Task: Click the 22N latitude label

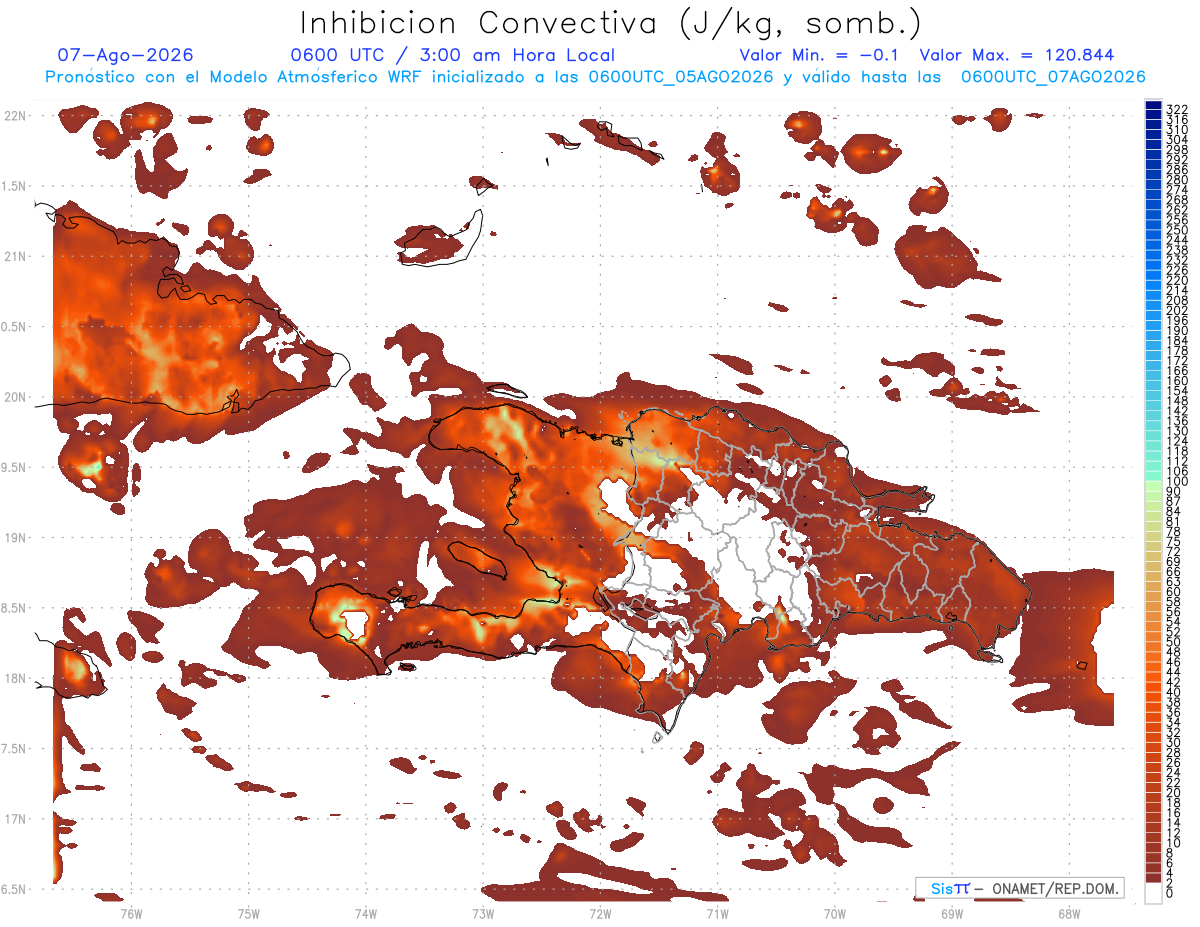Action: tap(15, 116)
